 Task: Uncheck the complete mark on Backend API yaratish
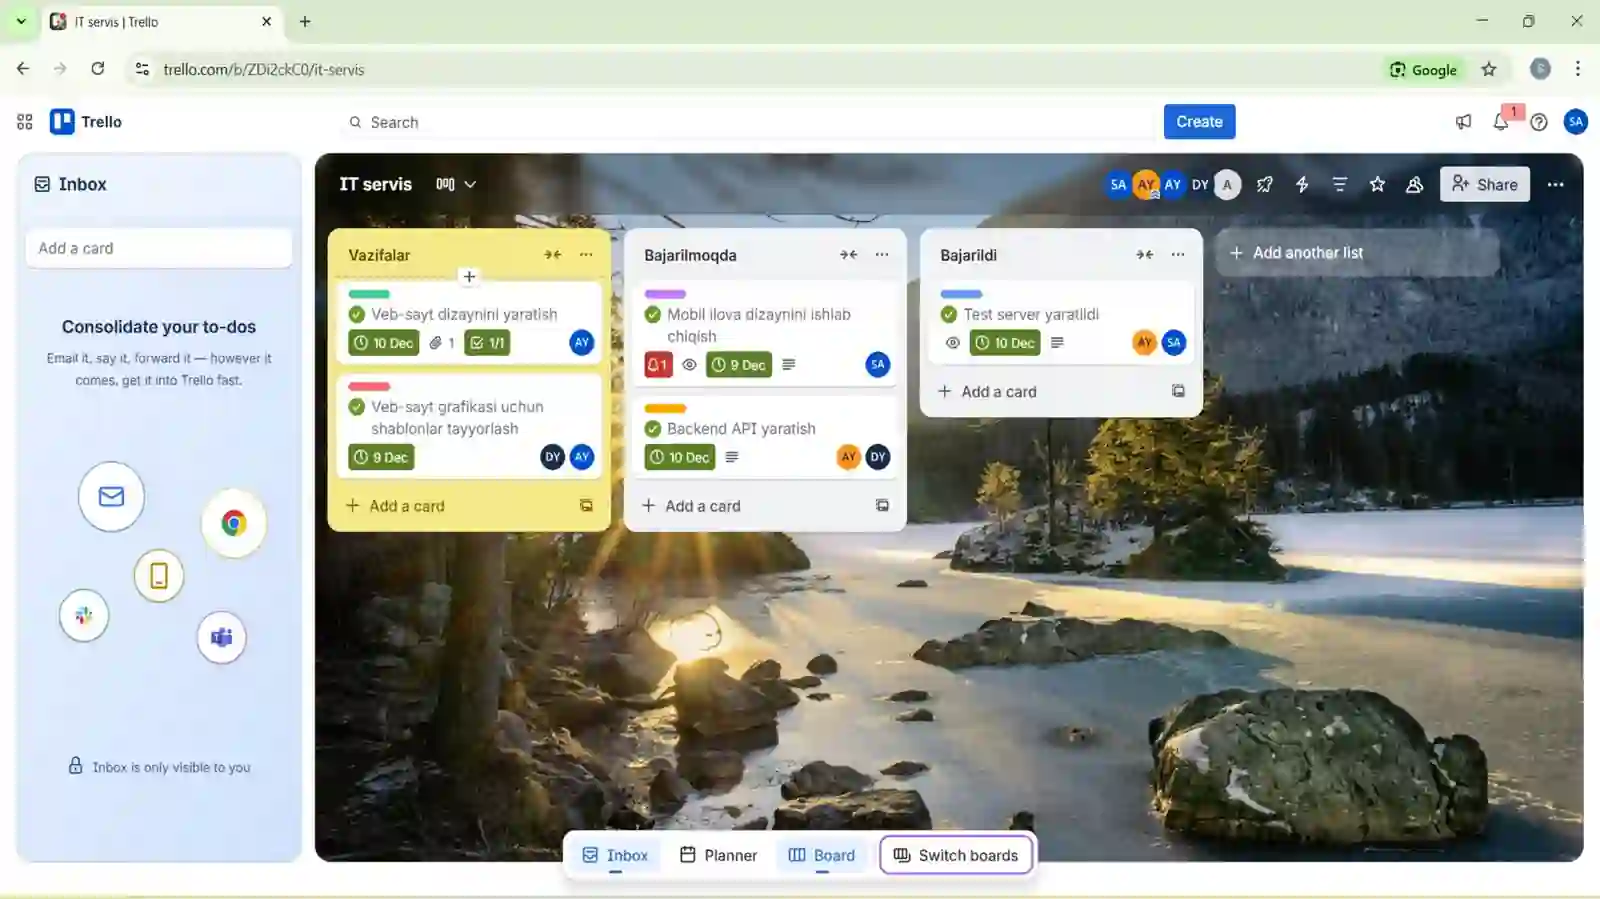pos(653,429)
